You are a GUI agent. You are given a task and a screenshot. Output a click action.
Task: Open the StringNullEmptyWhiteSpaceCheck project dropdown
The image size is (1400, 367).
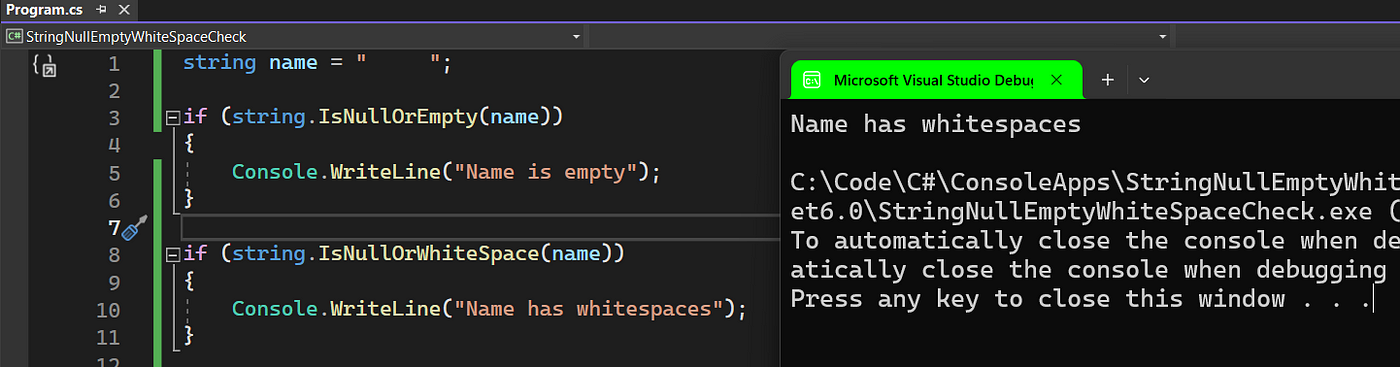pos(294,36)
